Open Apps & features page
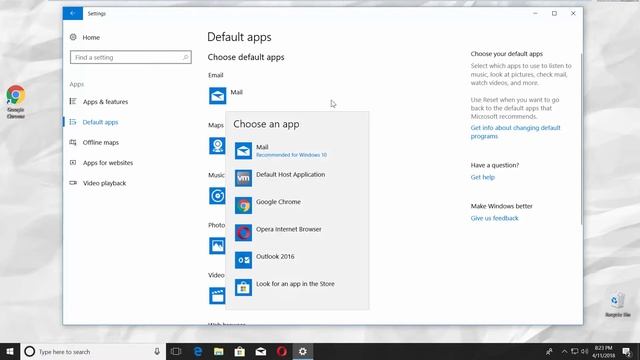 pos(99,102)
